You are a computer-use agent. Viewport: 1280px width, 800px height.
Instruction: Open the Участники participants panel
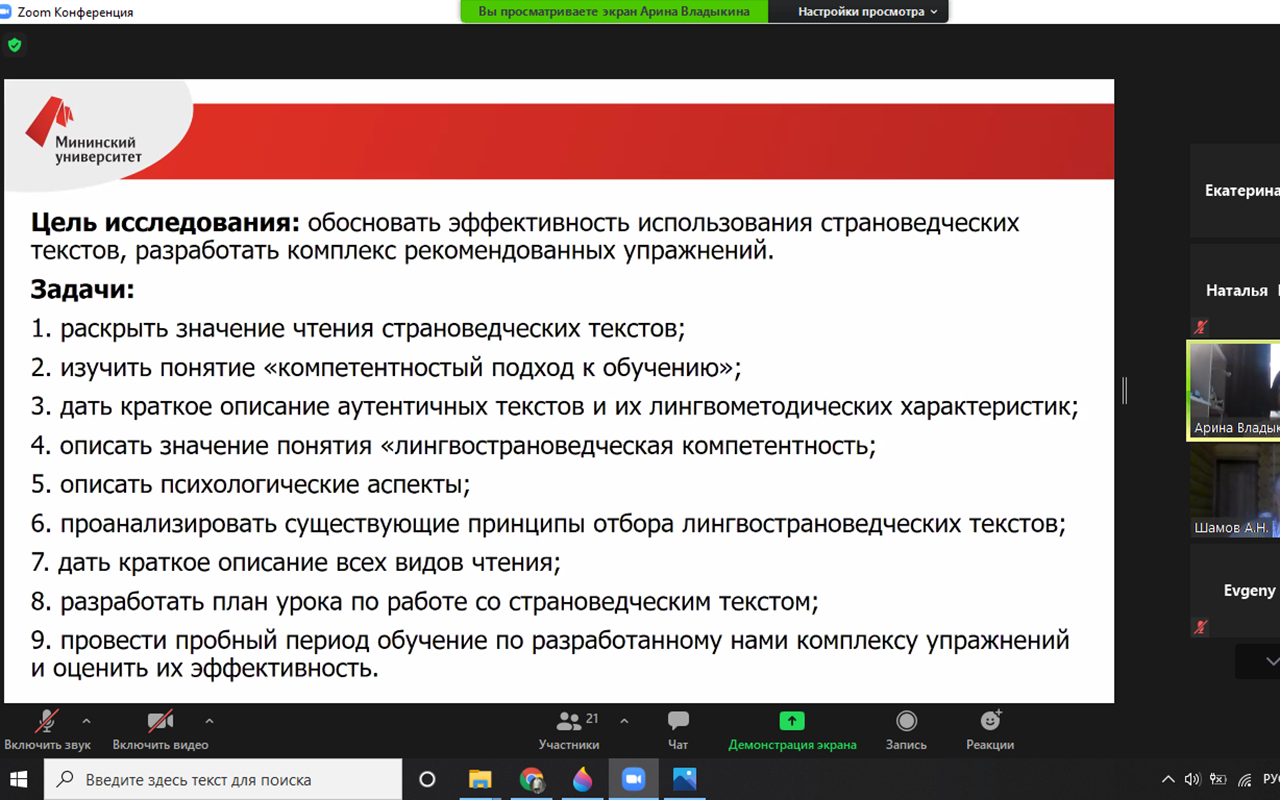569,730
